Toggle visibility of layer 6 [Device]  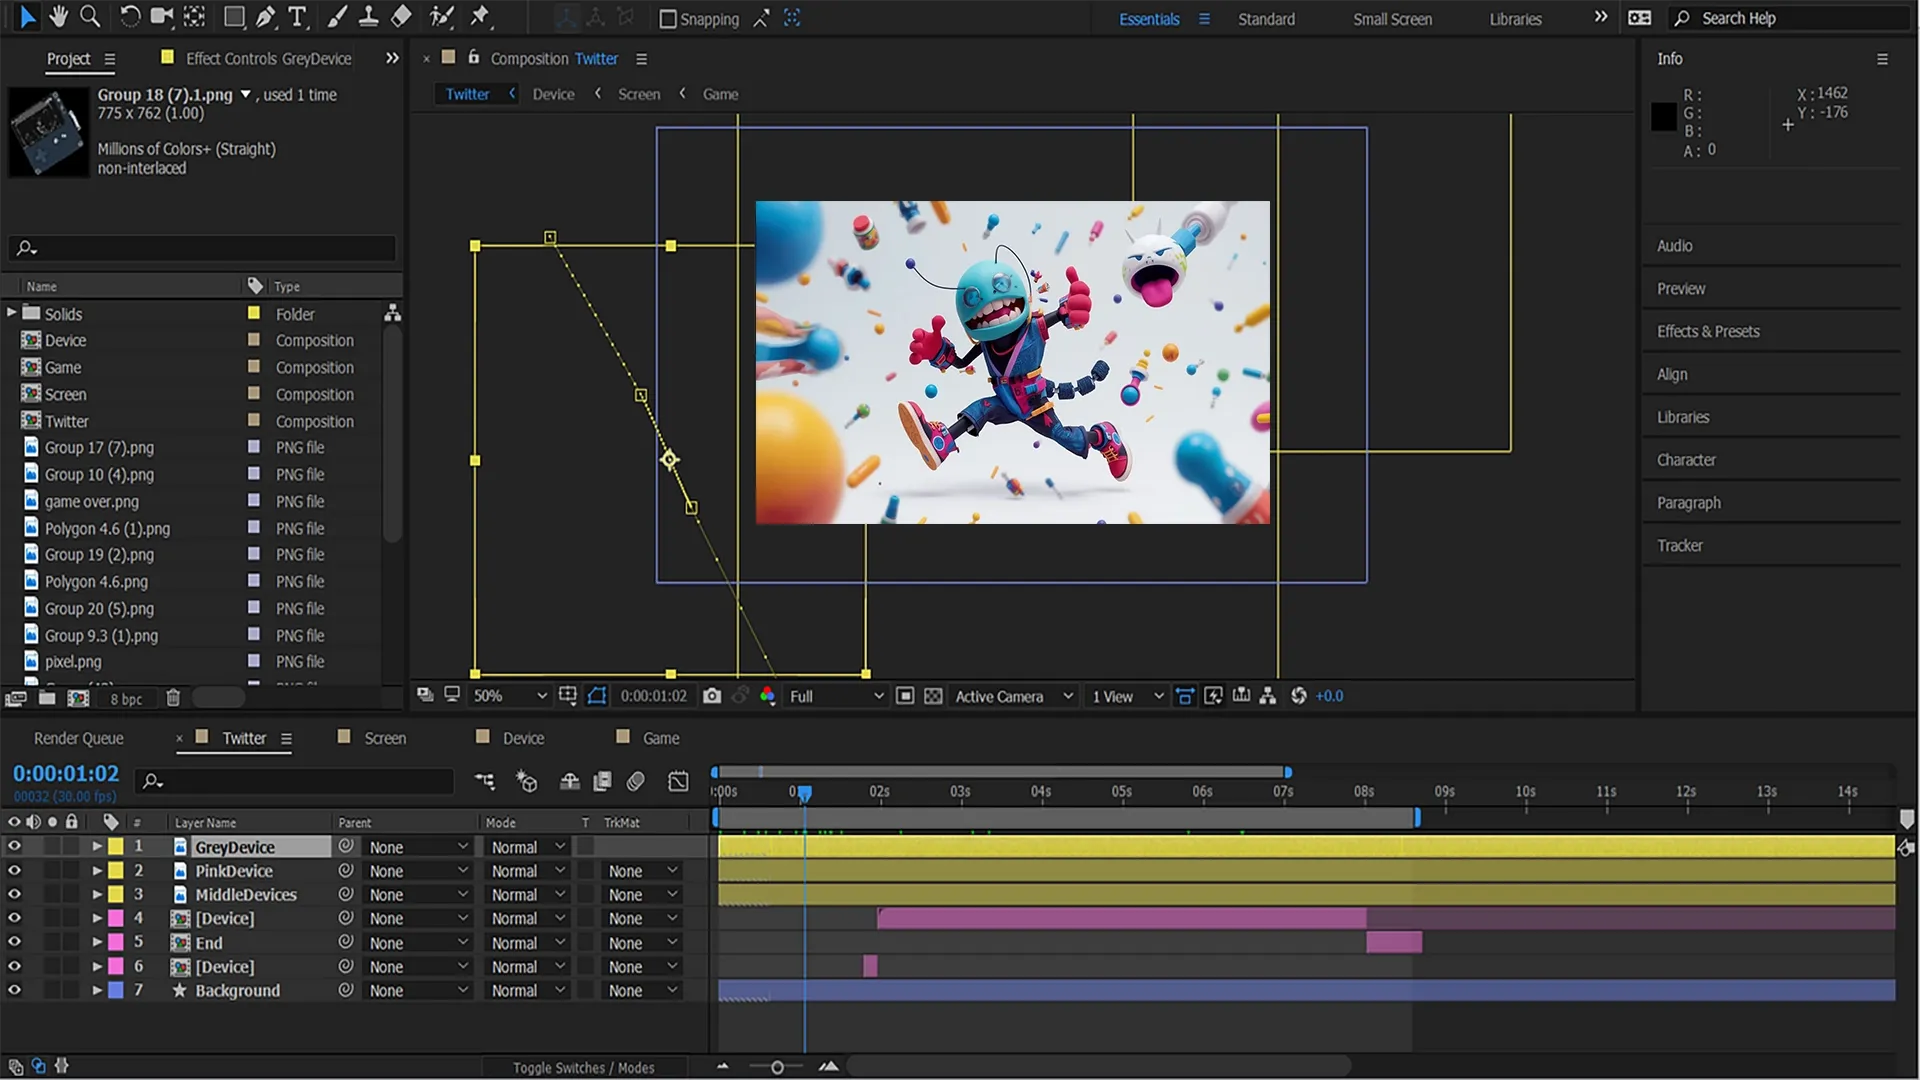14,967
